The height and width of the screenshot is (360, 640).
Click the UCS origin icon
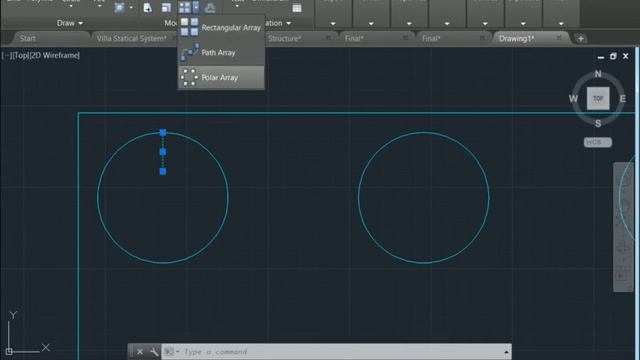pyautogui.click(x=9, y=351)
